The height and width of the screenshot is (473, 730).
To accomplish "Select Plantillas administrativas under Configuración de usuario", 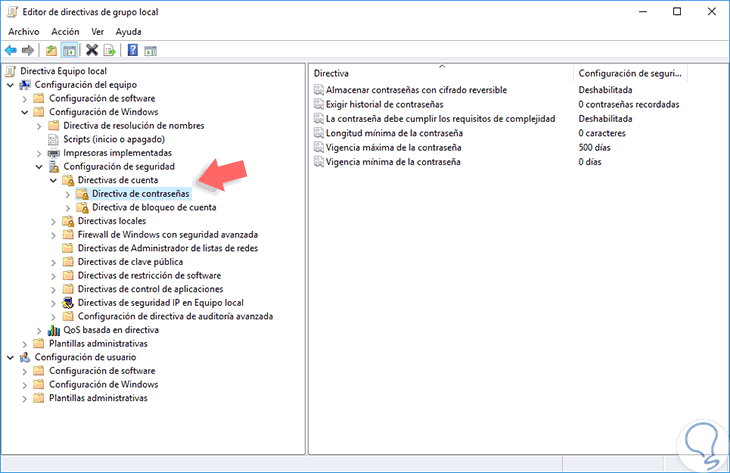I will [x=98, y=398].
